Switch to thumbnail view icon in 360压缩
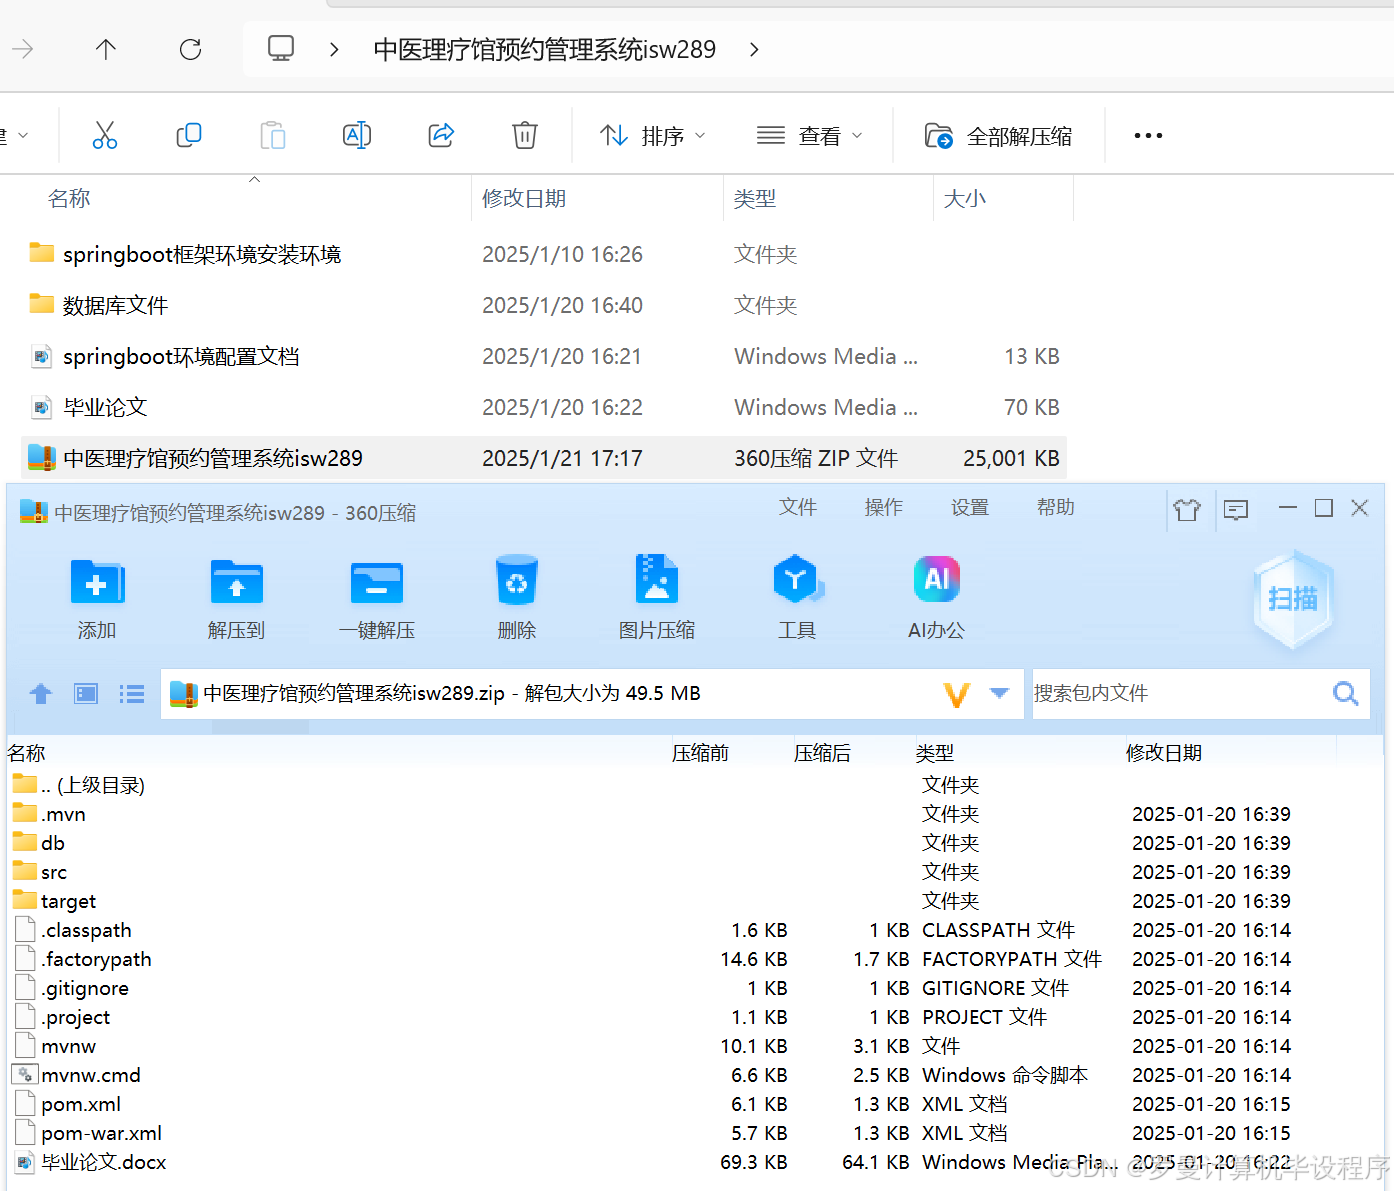 pyautogui.click(x=86, y=693)
